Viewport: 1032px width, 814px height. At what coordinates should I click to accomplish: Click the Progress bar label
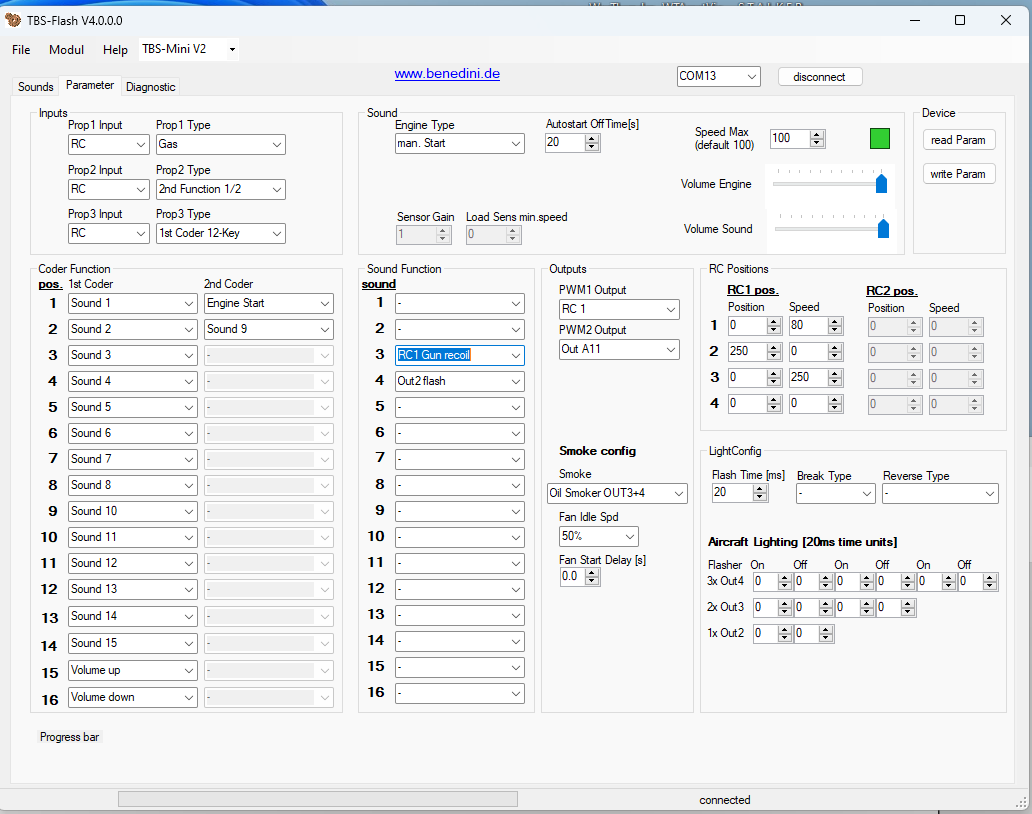(69, 737)
